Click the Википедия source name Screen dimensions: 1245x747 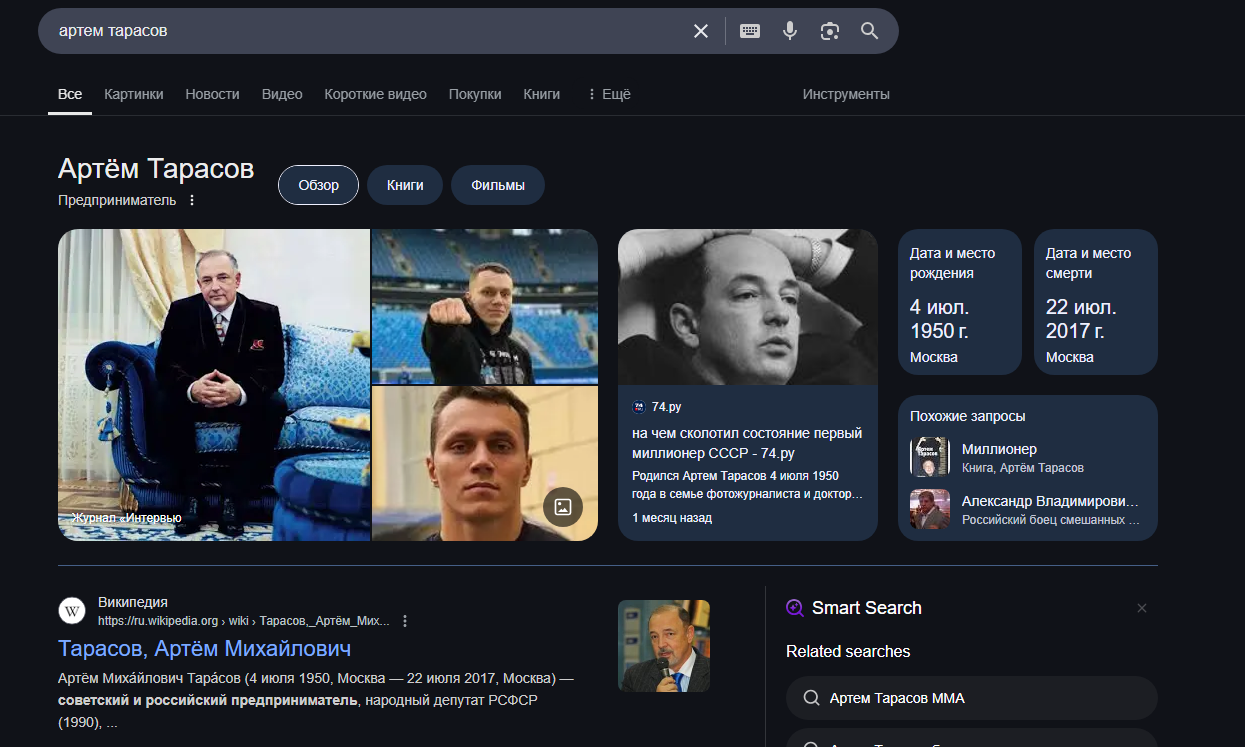pyautogui.click(x=133, y=602)
